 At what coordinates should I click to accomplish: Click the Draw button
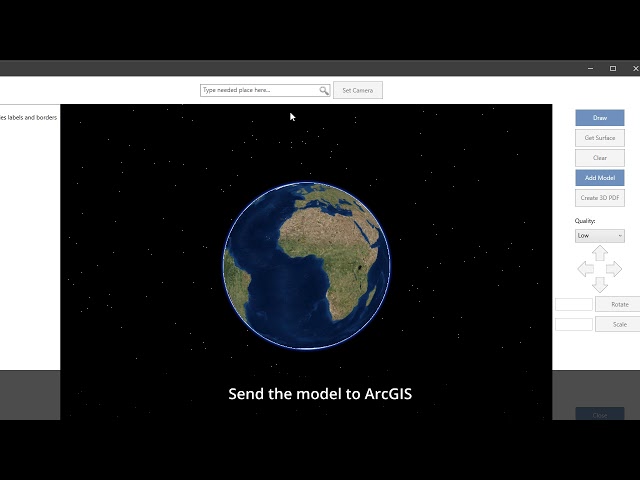[600, 118]
